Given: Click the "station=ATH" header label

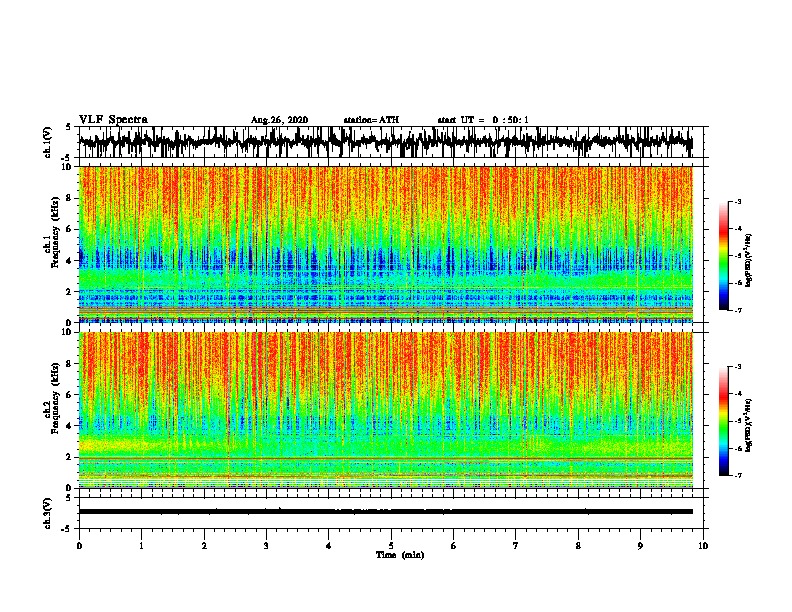Looking at the screenshot, I should [371, 120].
